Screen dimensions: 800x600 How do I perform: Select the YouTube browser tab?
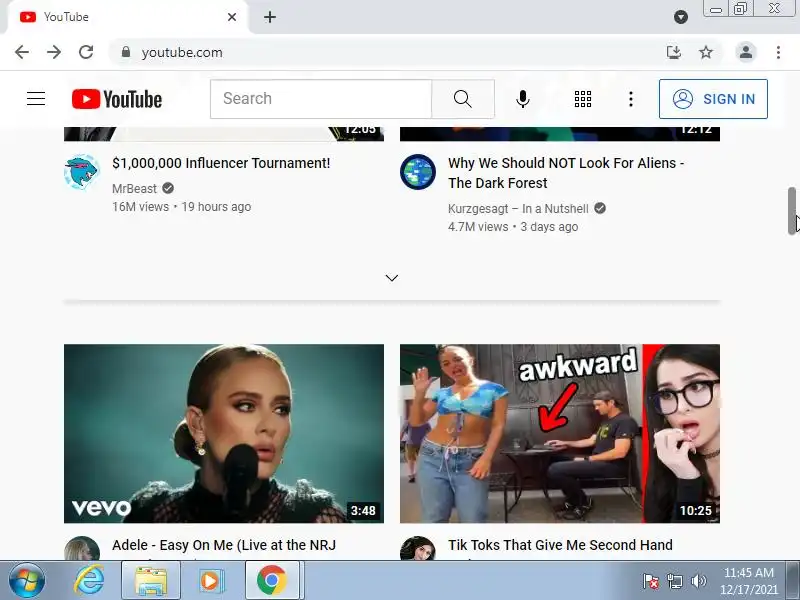click(128, 17)
